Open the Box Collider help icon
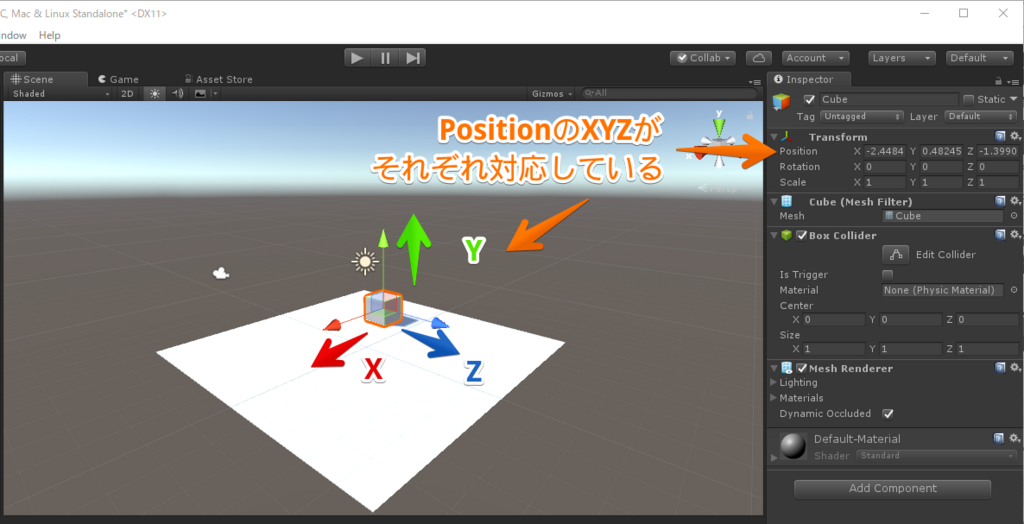The image size is (1024, 524). pyautogui.click(x=1000, y=235)
